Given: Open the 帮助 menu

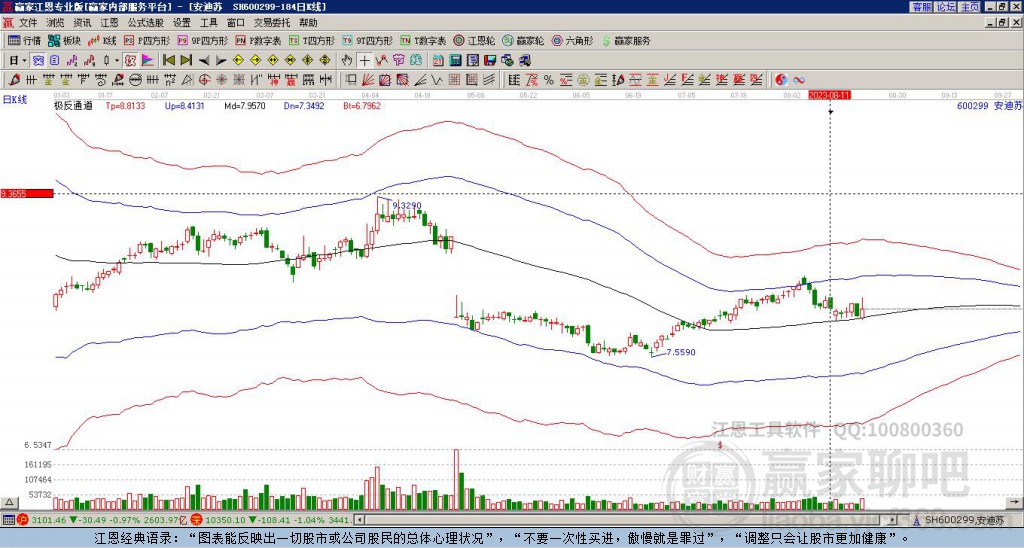Looking at the screenshot, I should tap(308, 23).
